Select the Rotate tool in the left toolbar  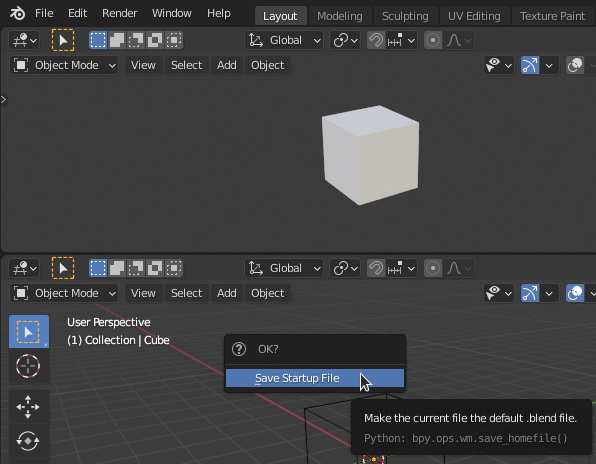click(x=28, y=441)
